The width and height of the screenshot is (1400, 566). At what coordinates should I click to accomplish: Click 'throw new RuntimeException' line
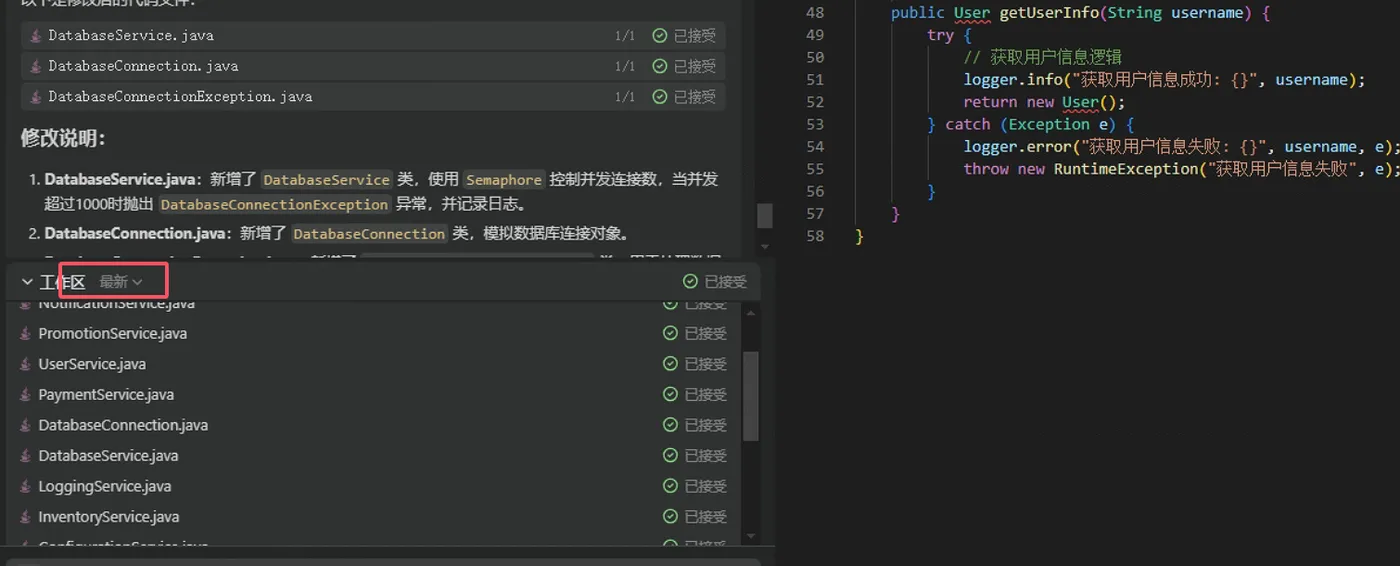click(1181, 169)
